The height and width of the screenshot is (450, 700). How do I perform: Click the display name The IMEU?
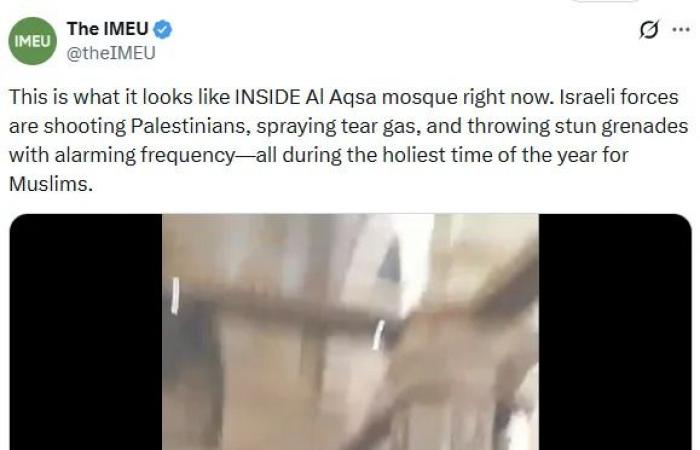[x=108, y=29]
